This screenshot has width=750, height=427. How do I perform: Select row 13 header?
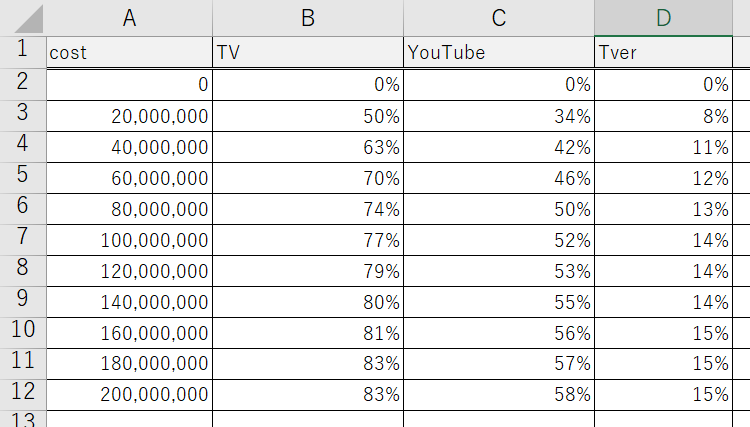(x=22, y=418)
